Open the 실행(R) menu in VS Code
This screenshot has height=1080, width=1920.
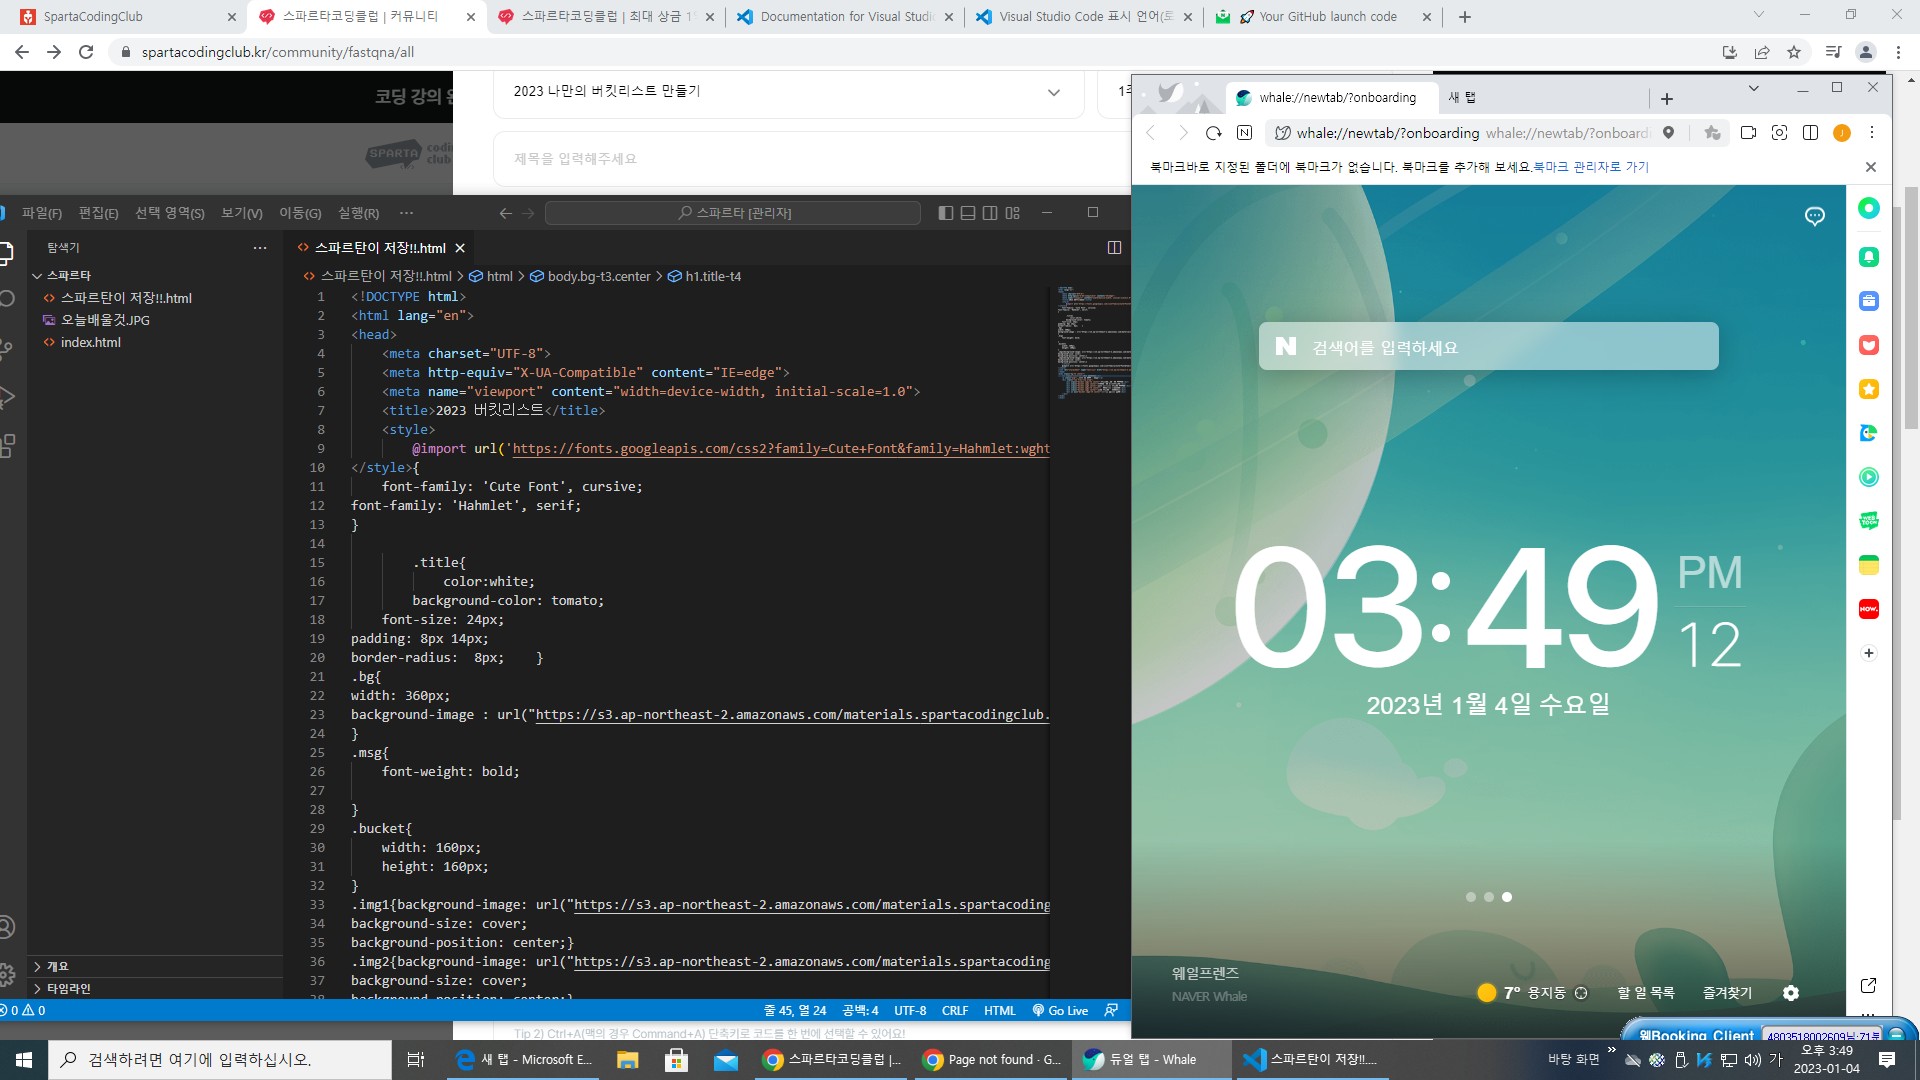(x=358, y=213)
